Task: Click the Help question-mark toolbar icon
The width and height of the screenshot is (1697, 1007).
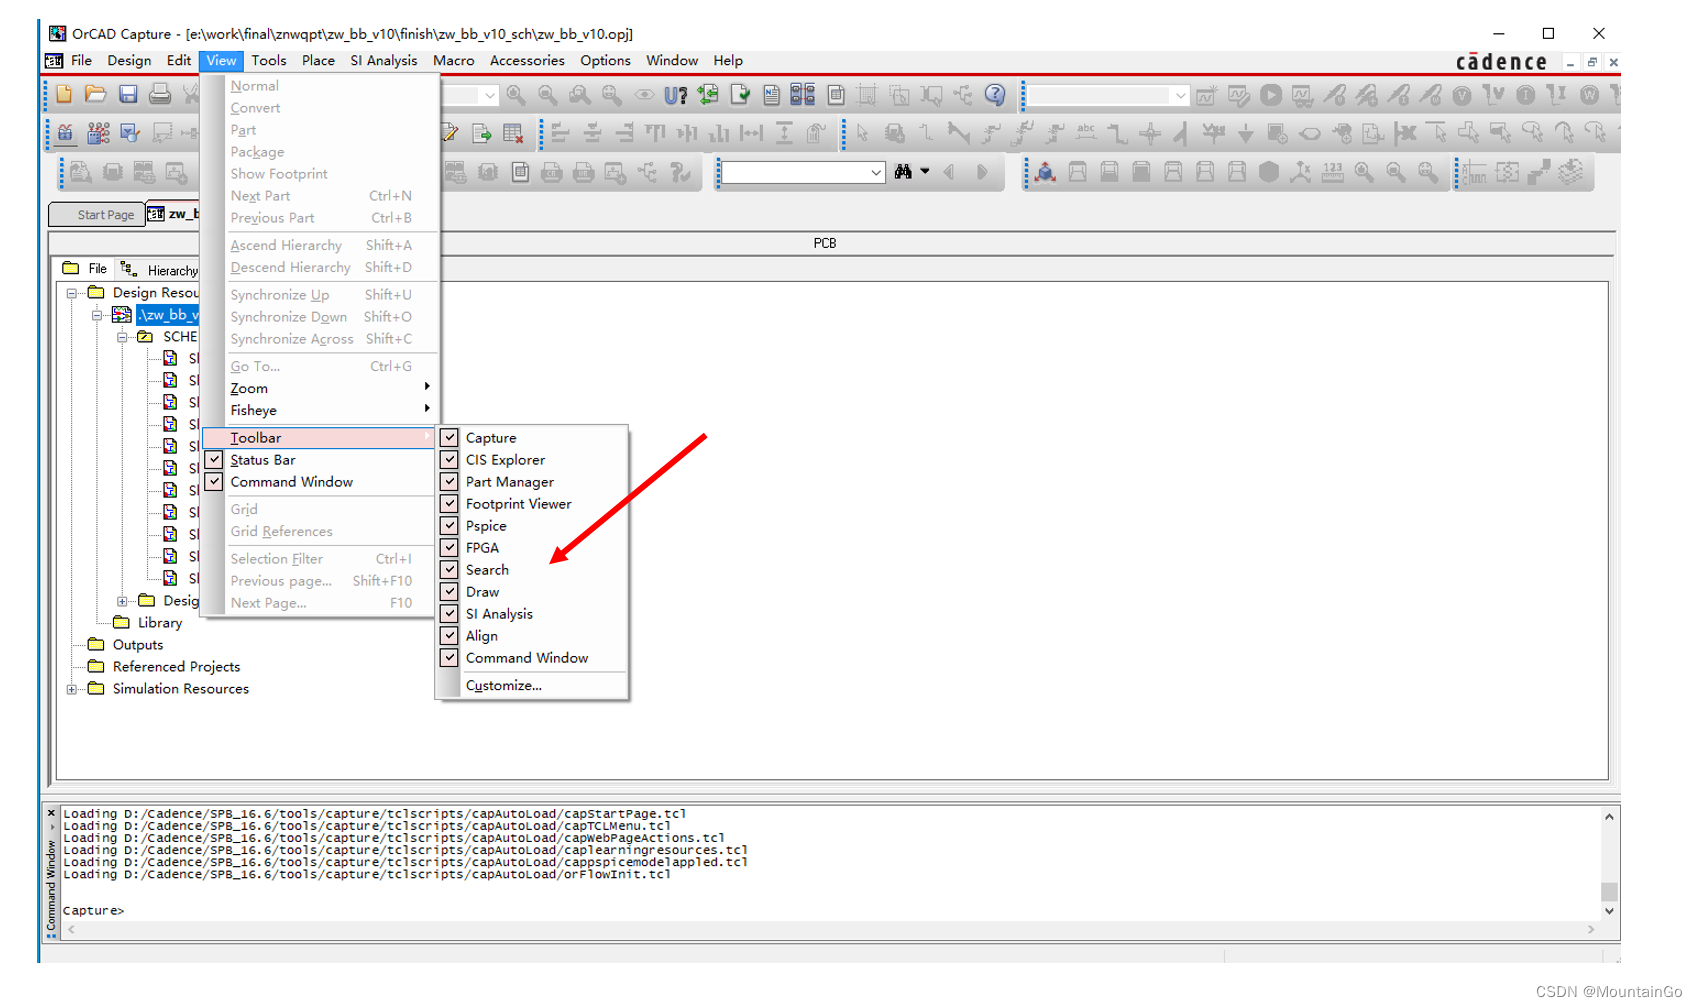Action: coord(995,95)
